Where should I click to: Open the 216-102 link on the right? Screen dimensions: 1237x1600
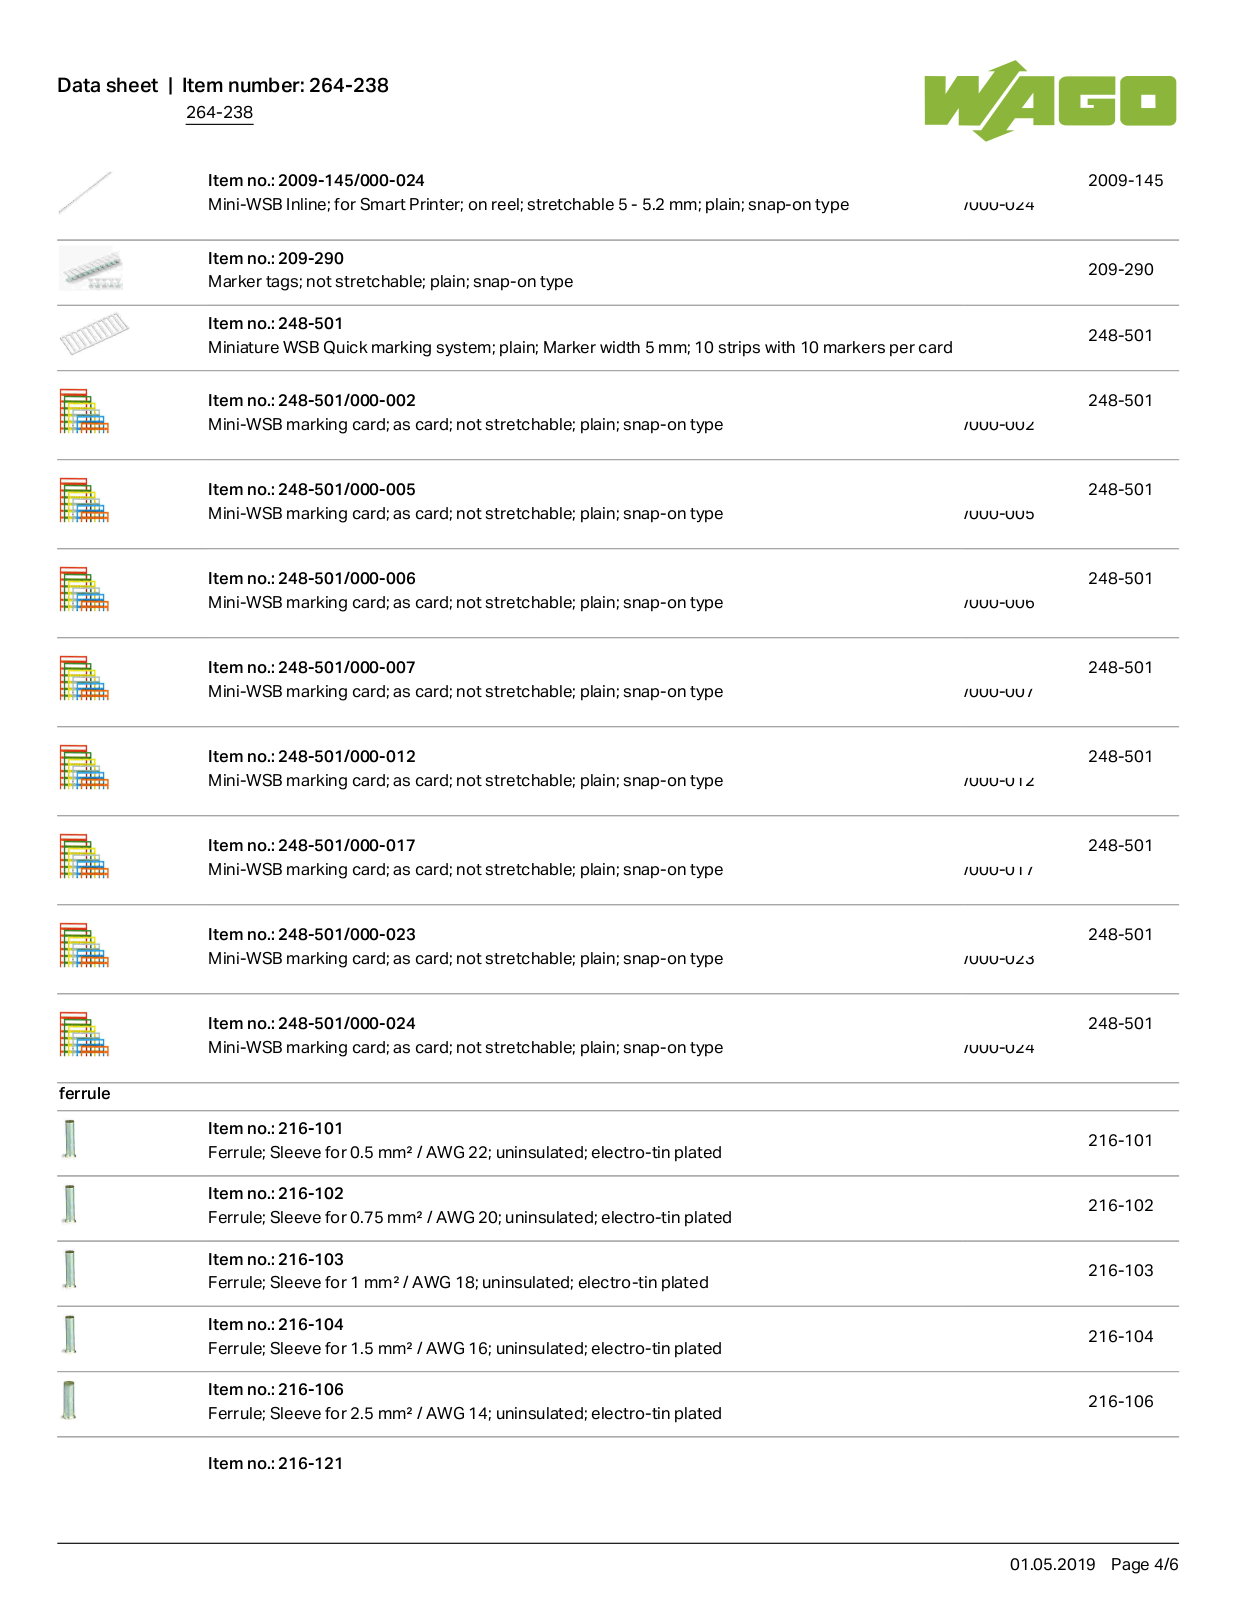point(1120,1206)
